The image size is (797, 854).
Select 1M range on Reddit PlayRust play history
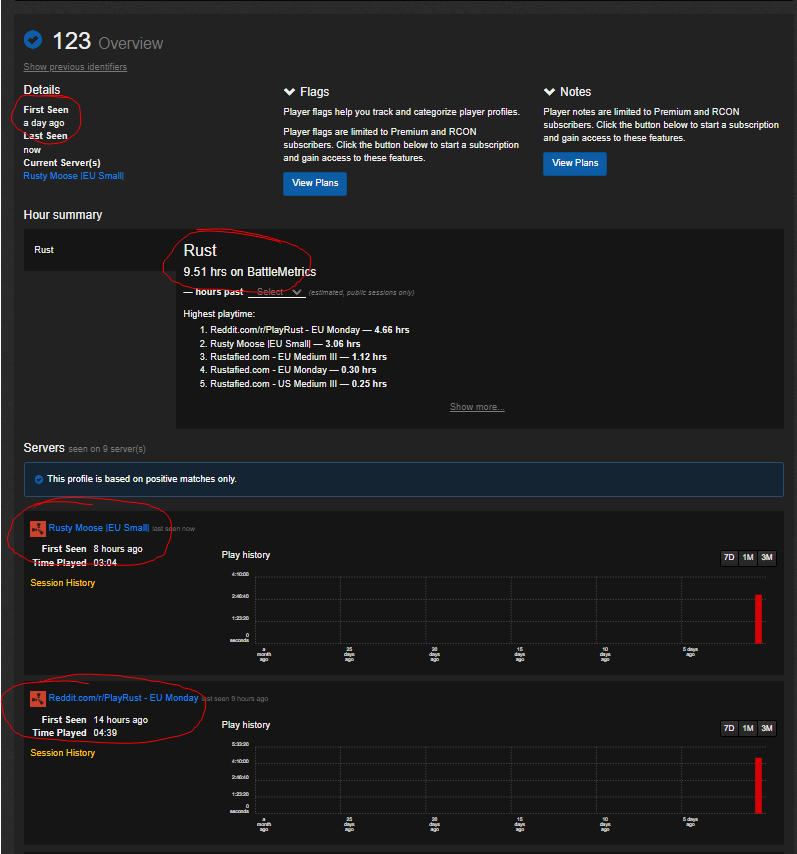[x=748, y=728]
